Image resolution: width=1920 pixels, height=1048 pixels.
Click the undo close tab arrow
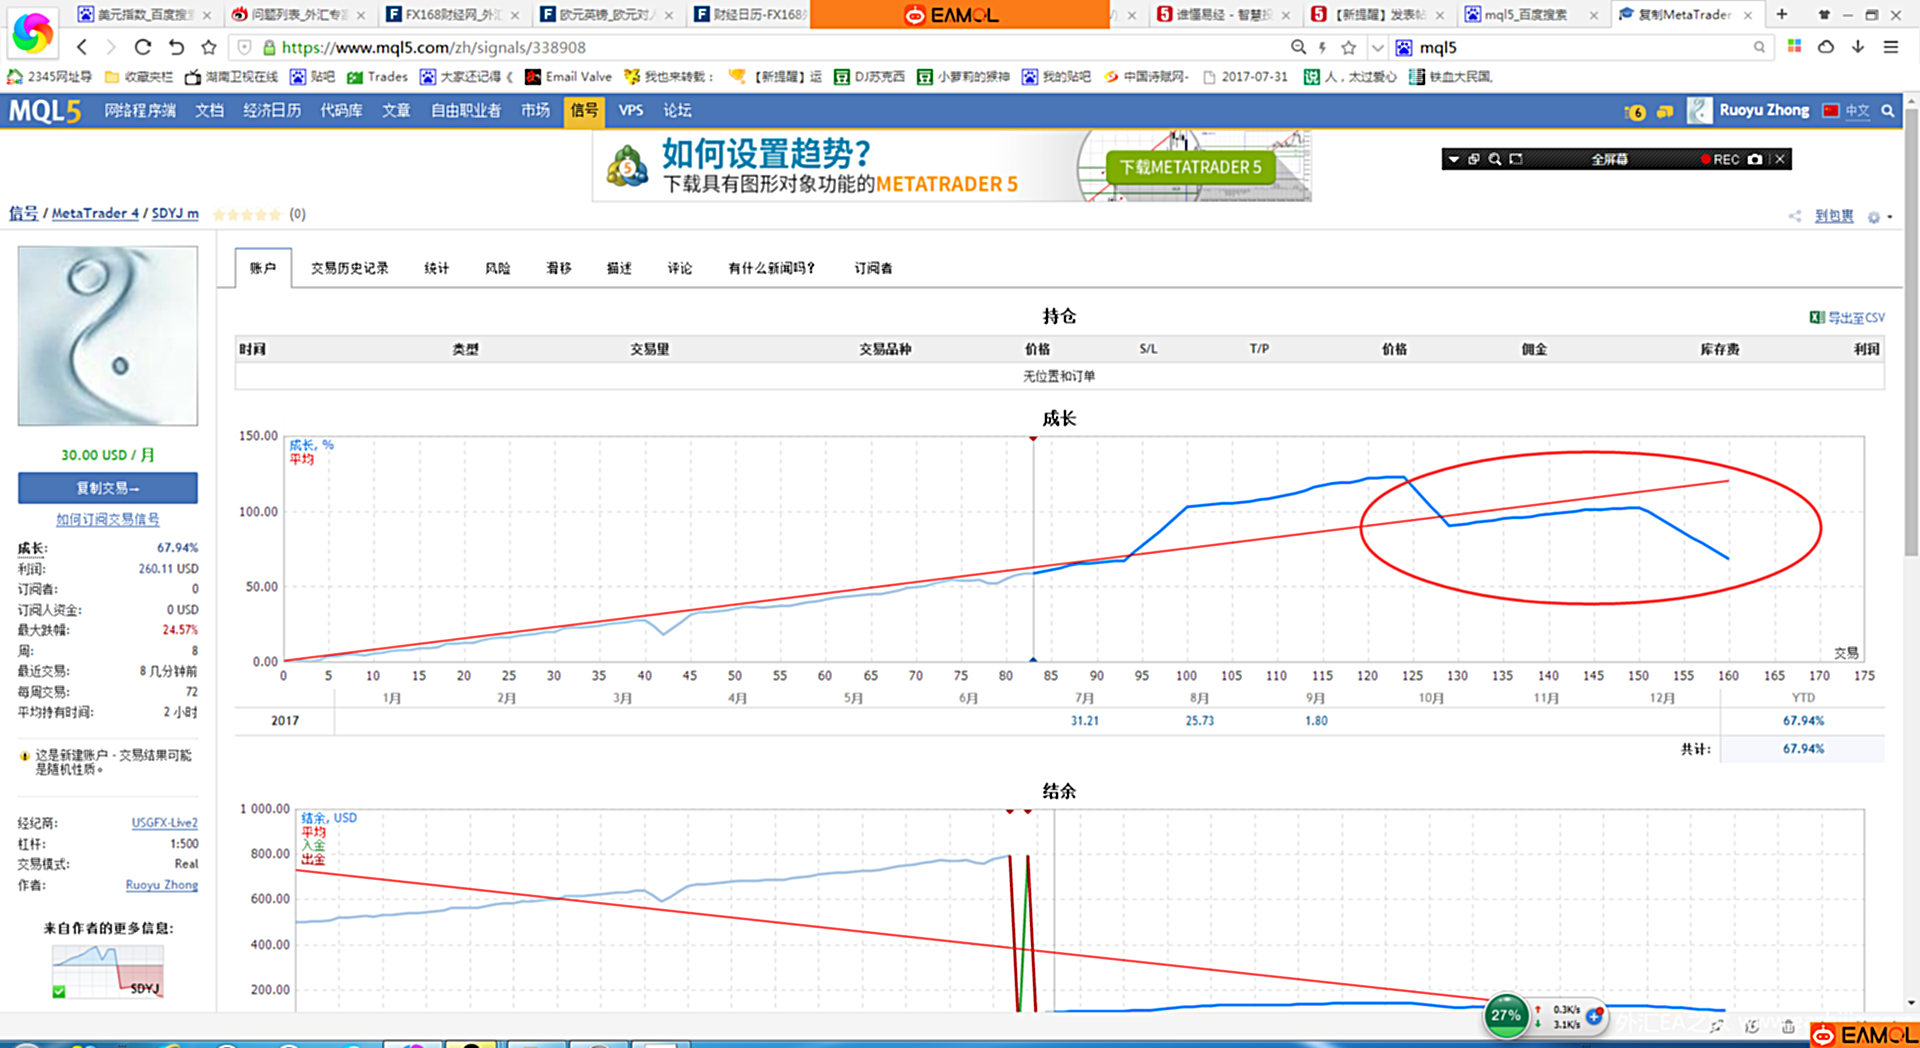[176, 47]
